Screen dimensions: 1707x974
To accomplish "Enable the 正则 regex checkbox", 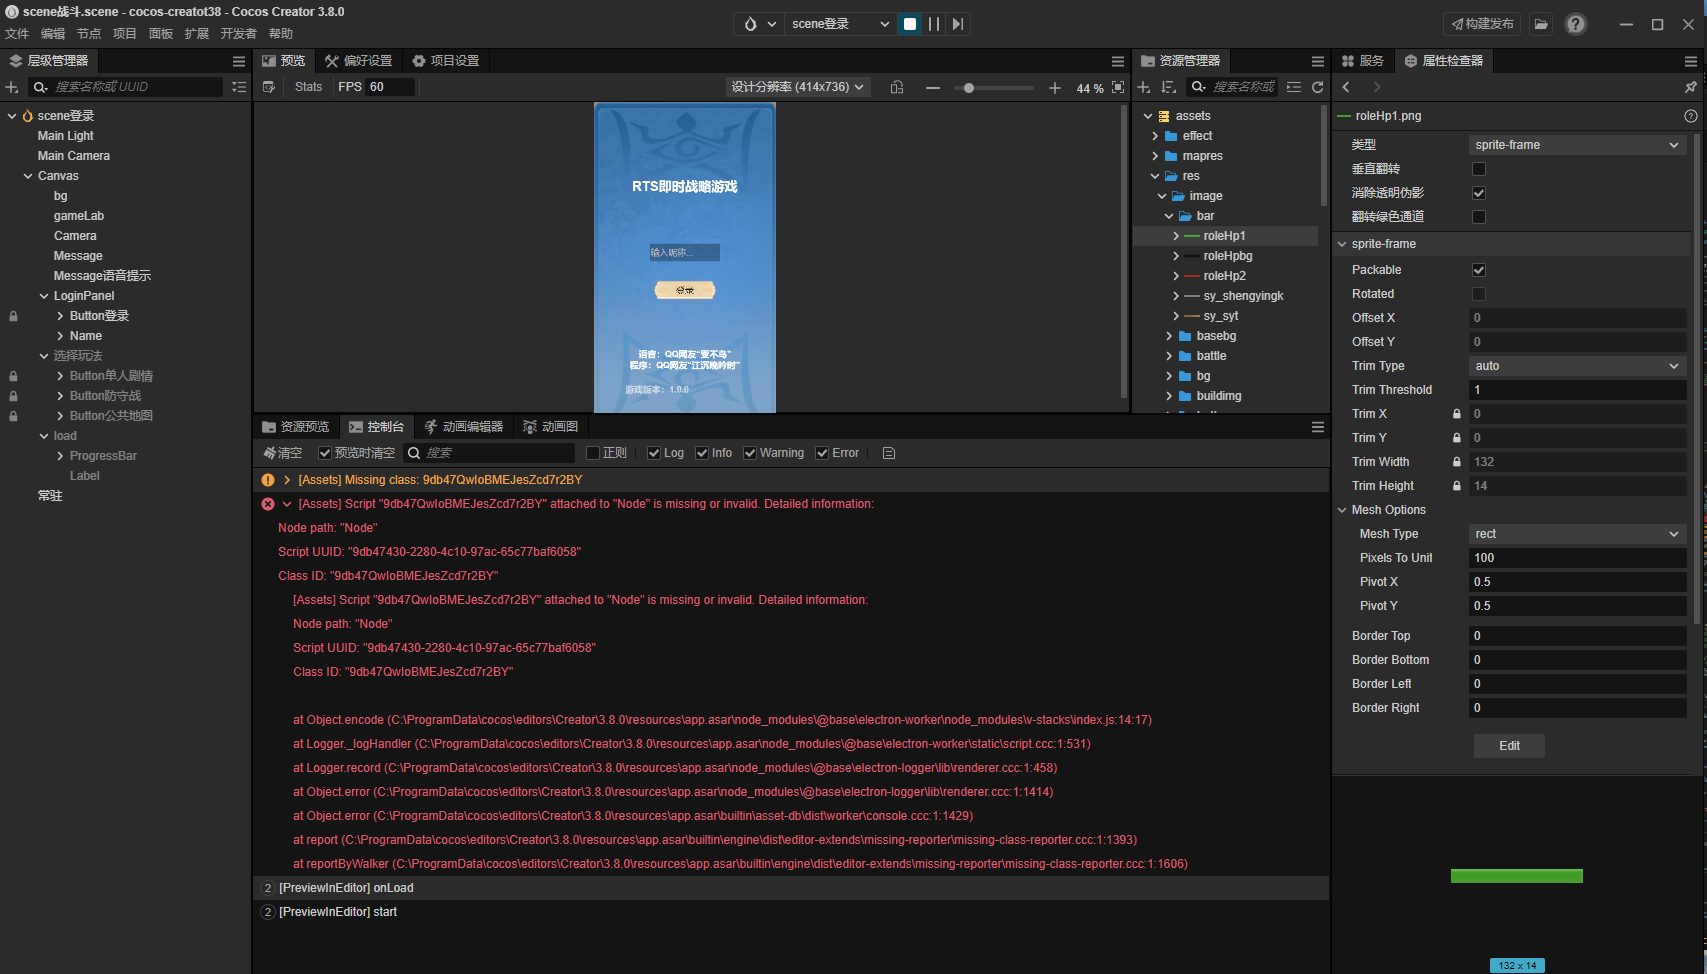I will pyautogui.click(x=593, y=453).
